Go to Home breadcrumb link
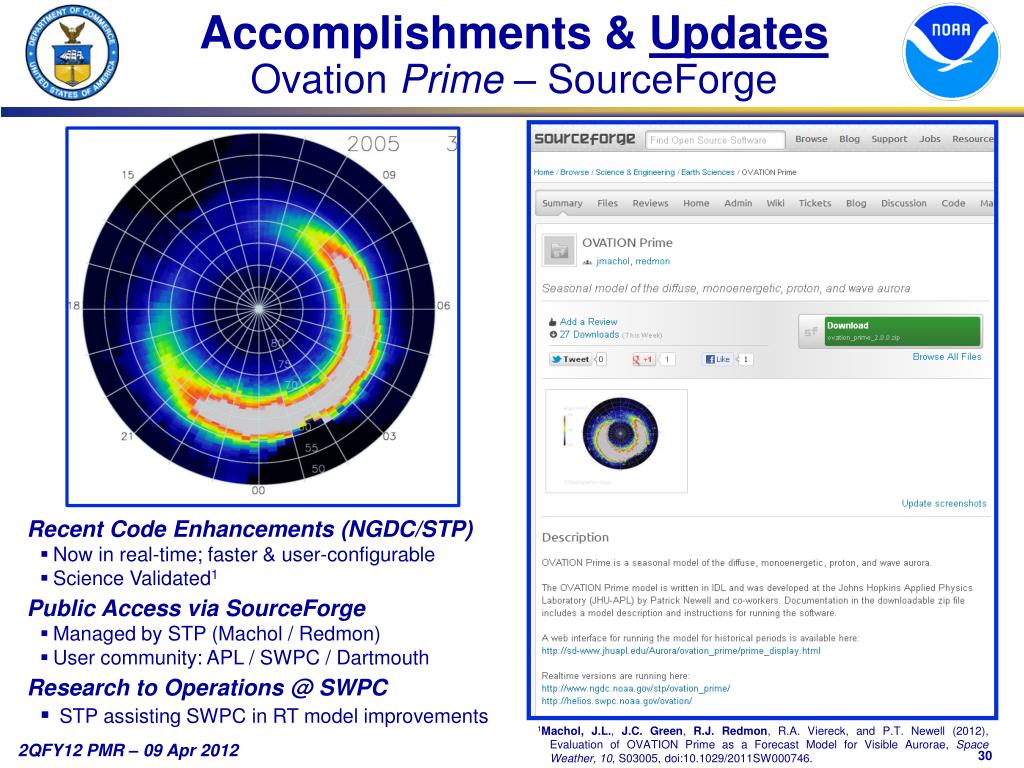Viewport: 1024px width, 768px height. click(x=543, y=172)
